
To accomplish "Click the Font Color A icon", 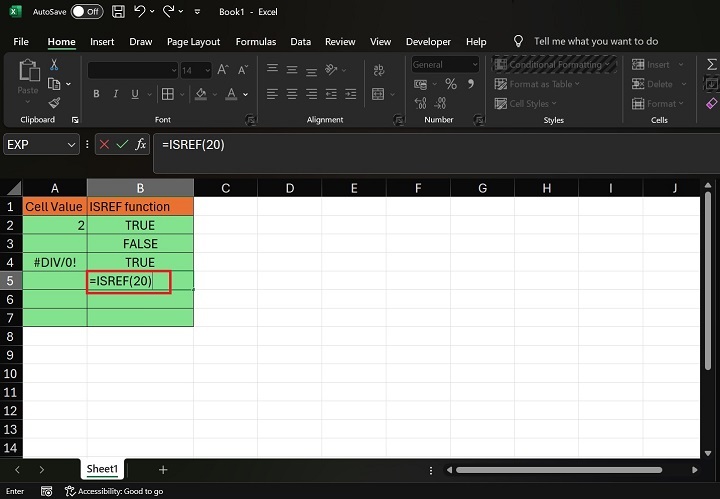I will [231, 94].
